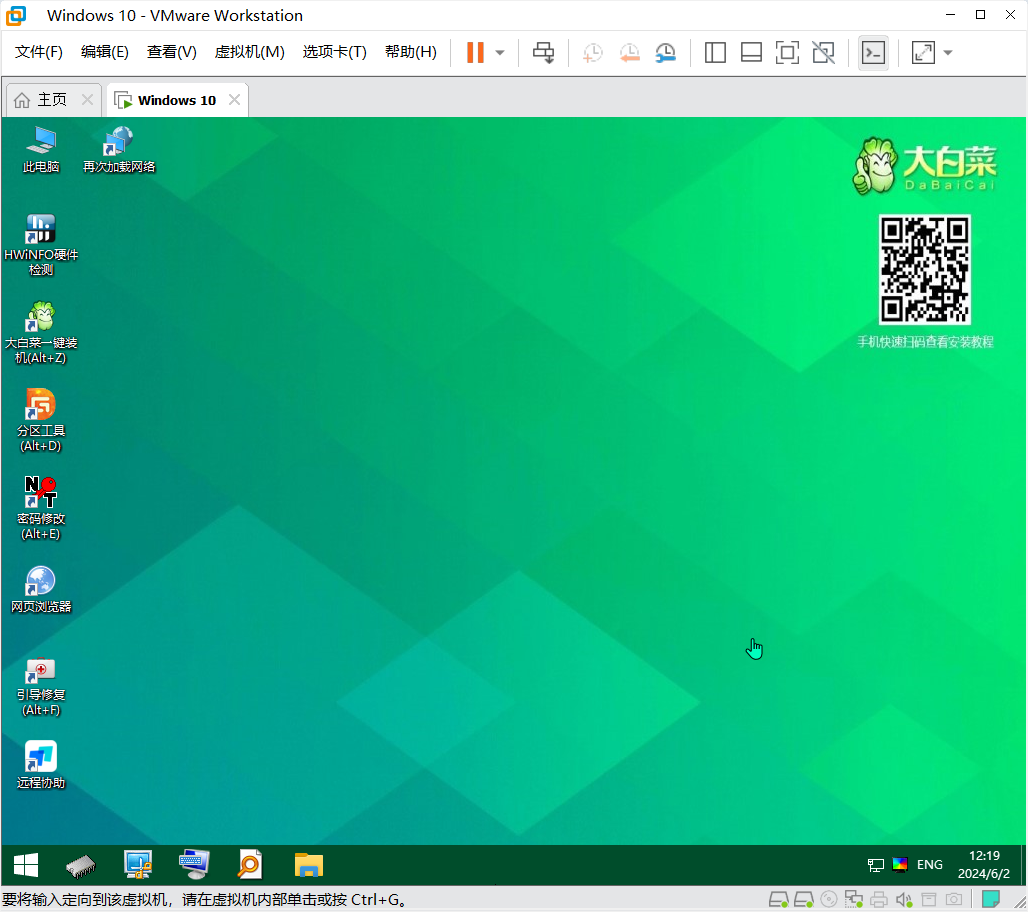
Task: Open the snapshot manager
Action: point(665,52)
